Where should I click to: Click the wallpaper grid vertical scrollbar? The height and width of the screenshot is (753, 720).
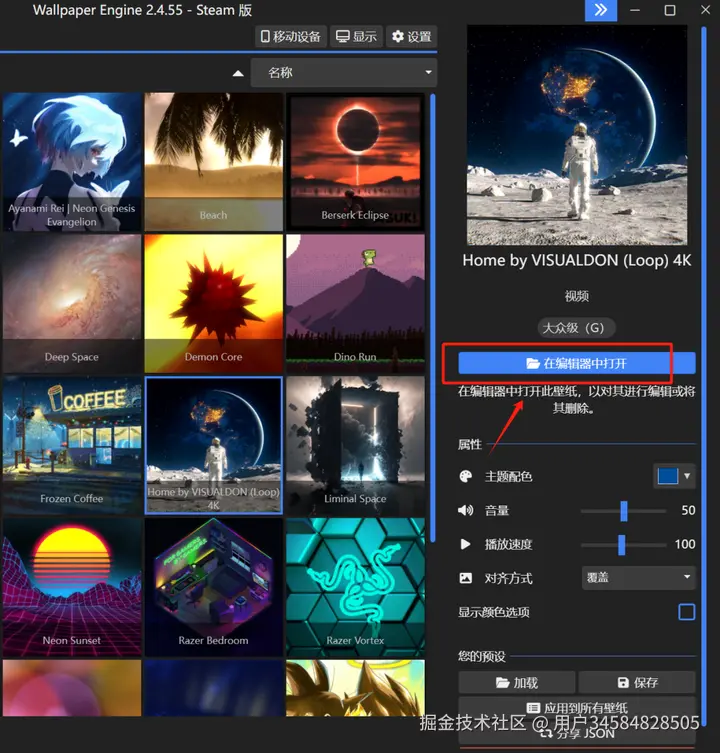(x=433, y=318)
